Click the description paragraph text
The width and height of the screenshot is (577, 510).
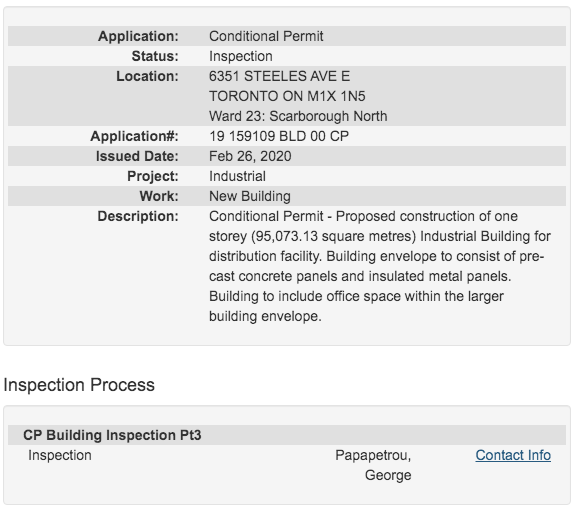380,266
